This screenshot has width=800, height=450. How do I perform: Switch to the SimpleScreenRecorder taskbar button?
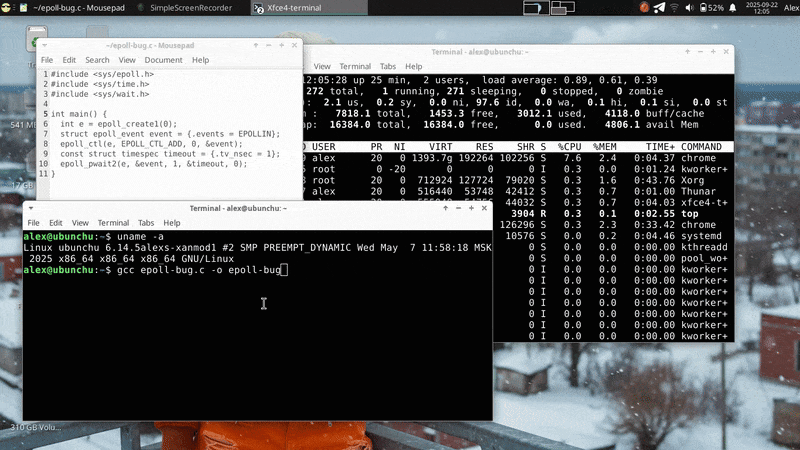185,8
